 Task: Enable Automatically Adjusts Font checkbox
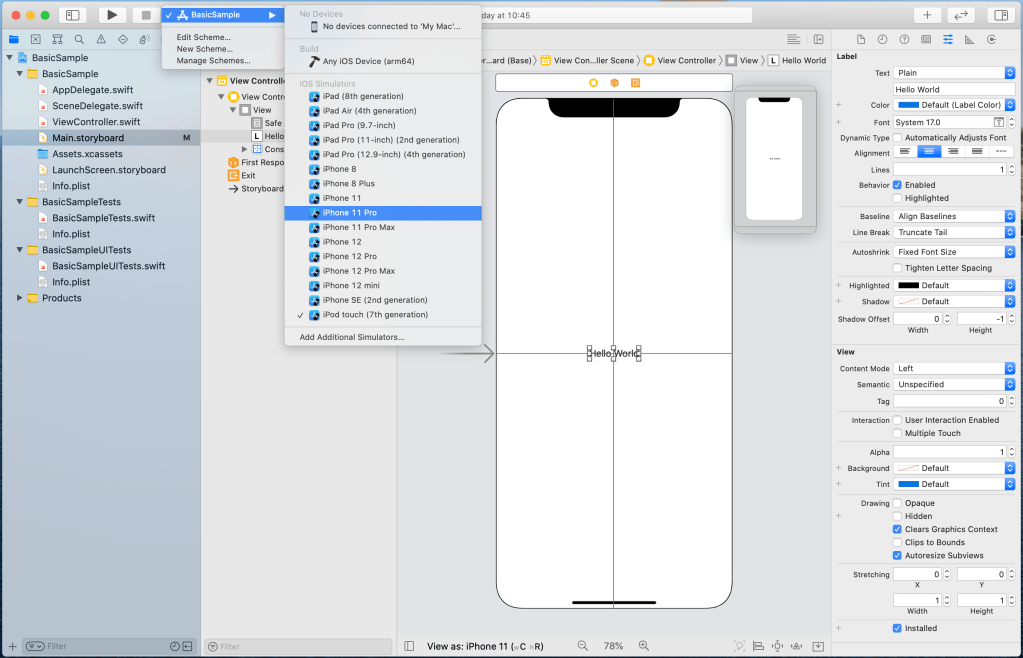(897, 137)
